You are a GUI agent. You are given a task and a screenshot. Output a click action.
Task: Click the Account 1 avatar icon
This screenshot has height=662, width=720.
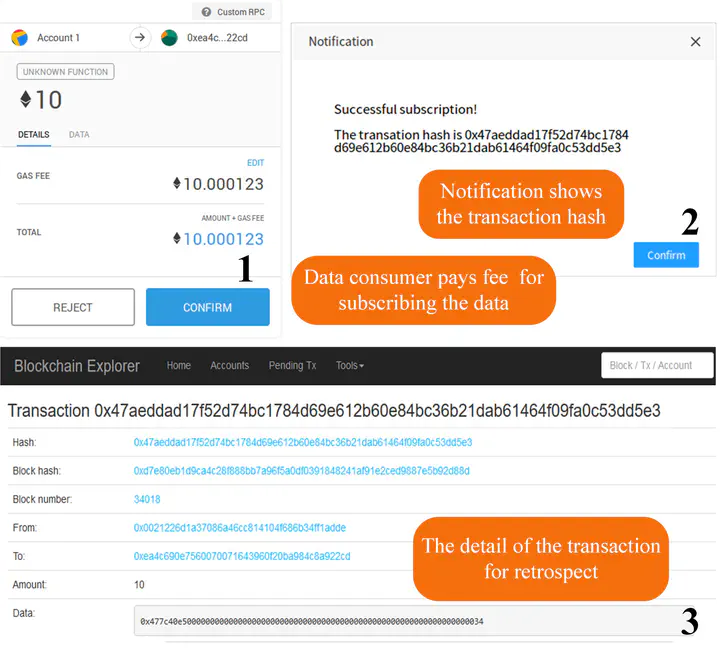(19, 38)
